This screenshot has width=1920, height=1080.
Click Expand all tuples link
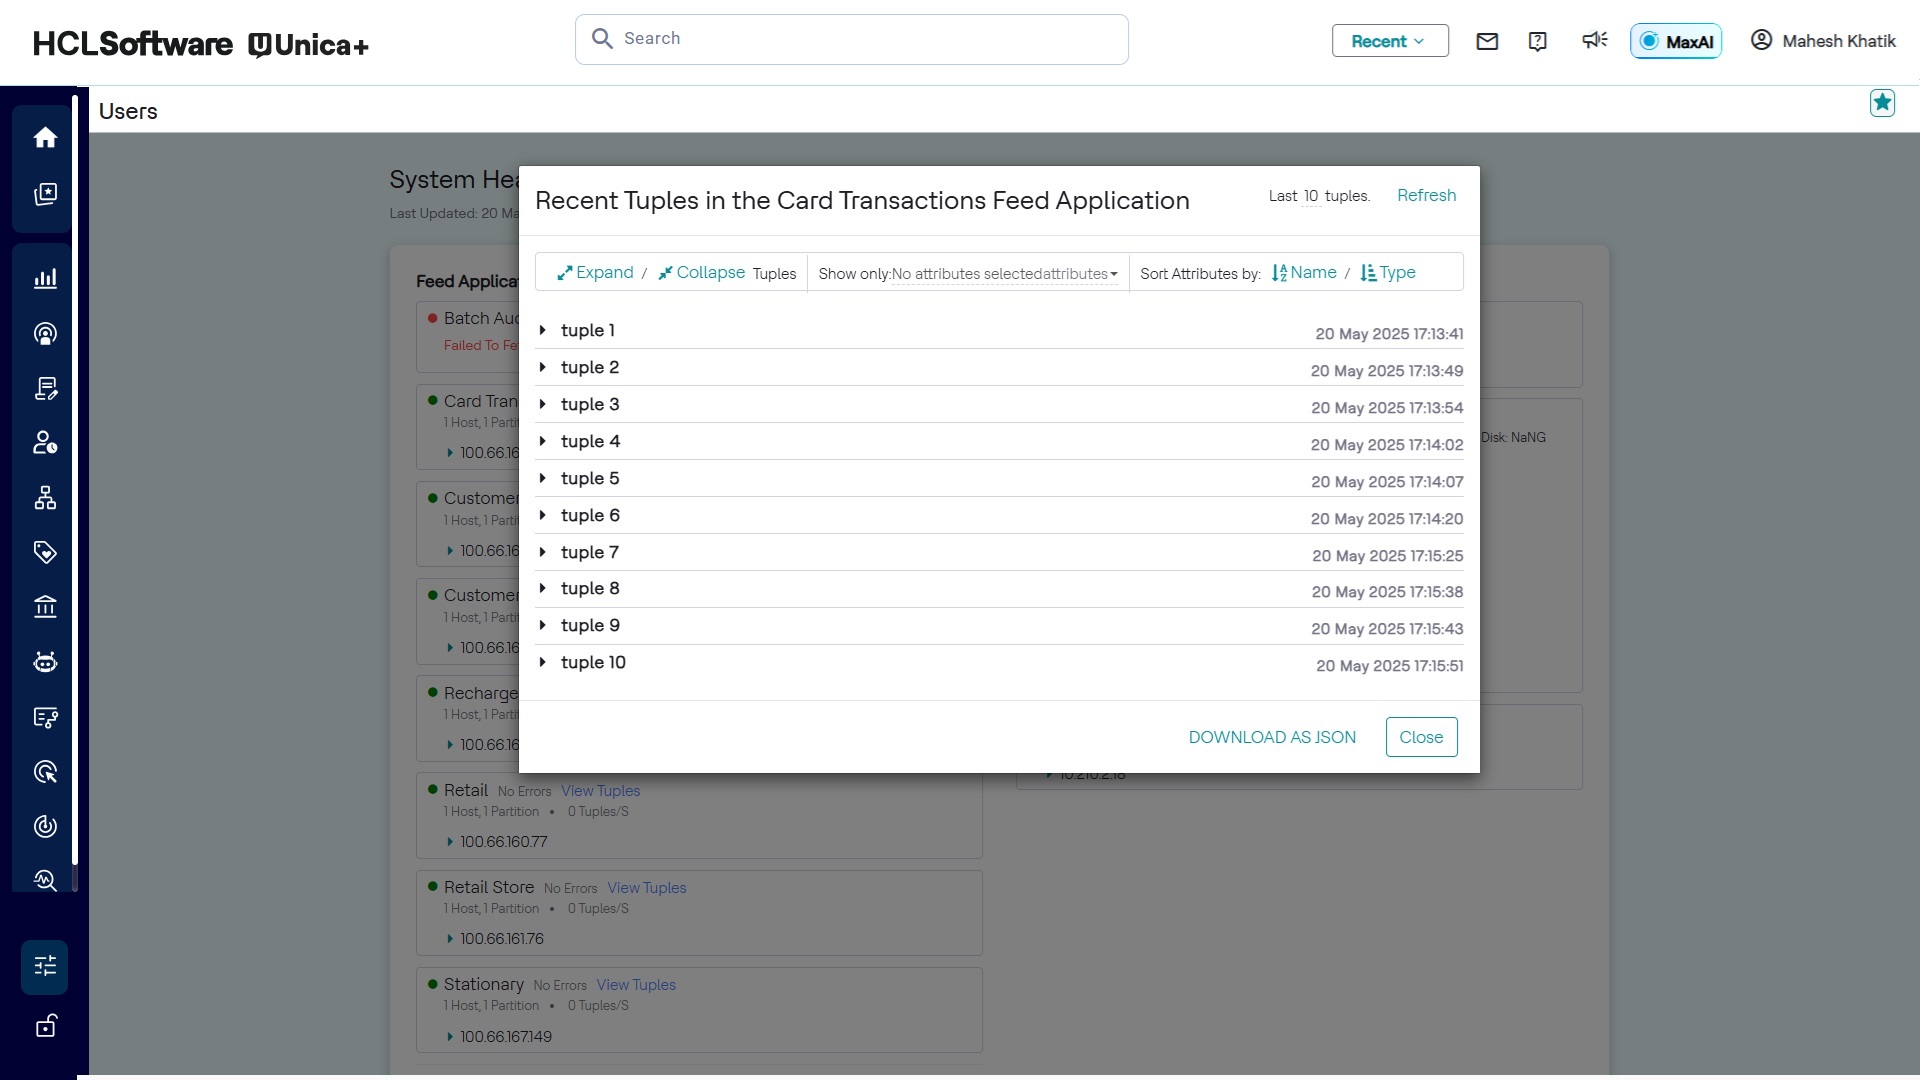point(595,273)
